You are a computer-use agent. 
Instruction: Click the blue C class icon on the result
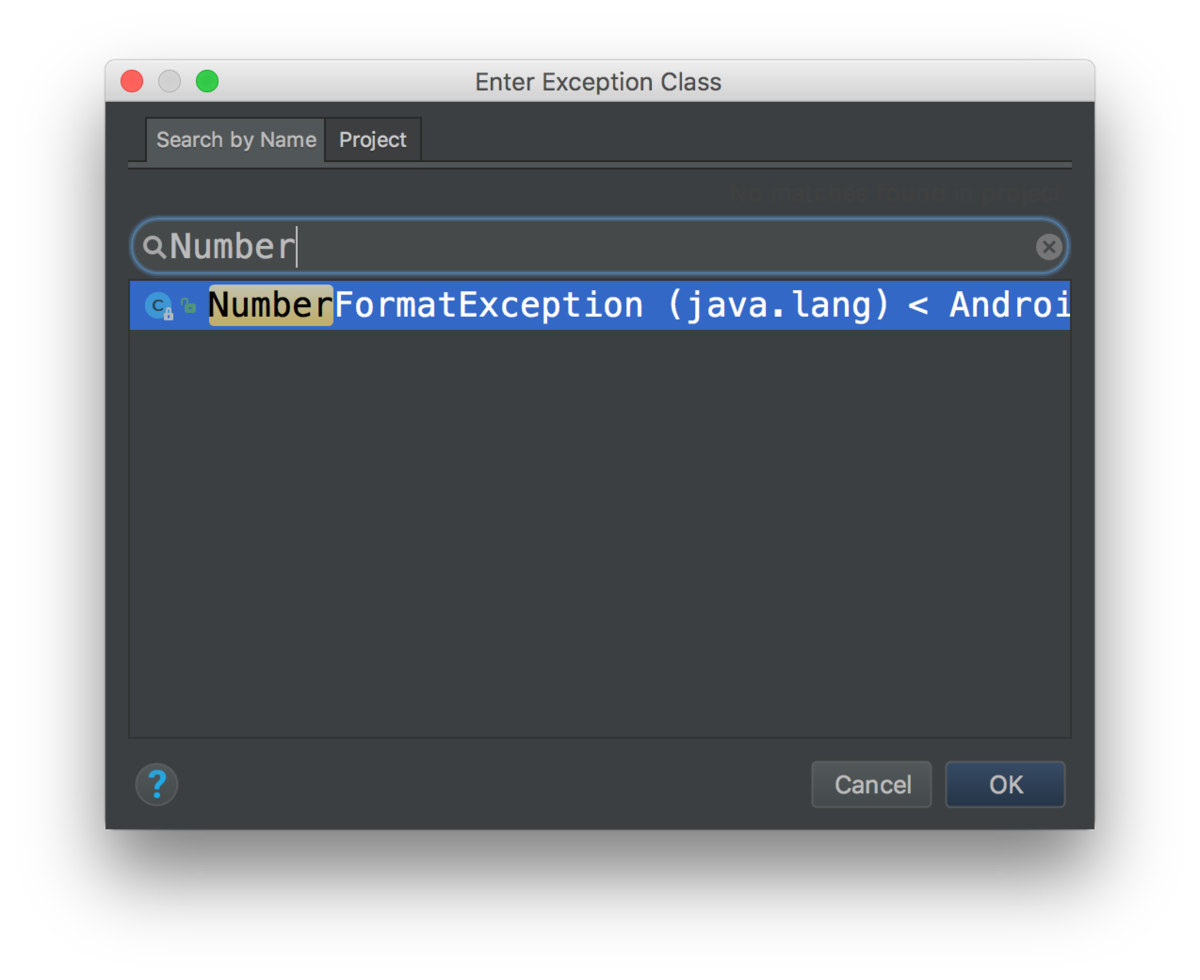click(158, 303)
